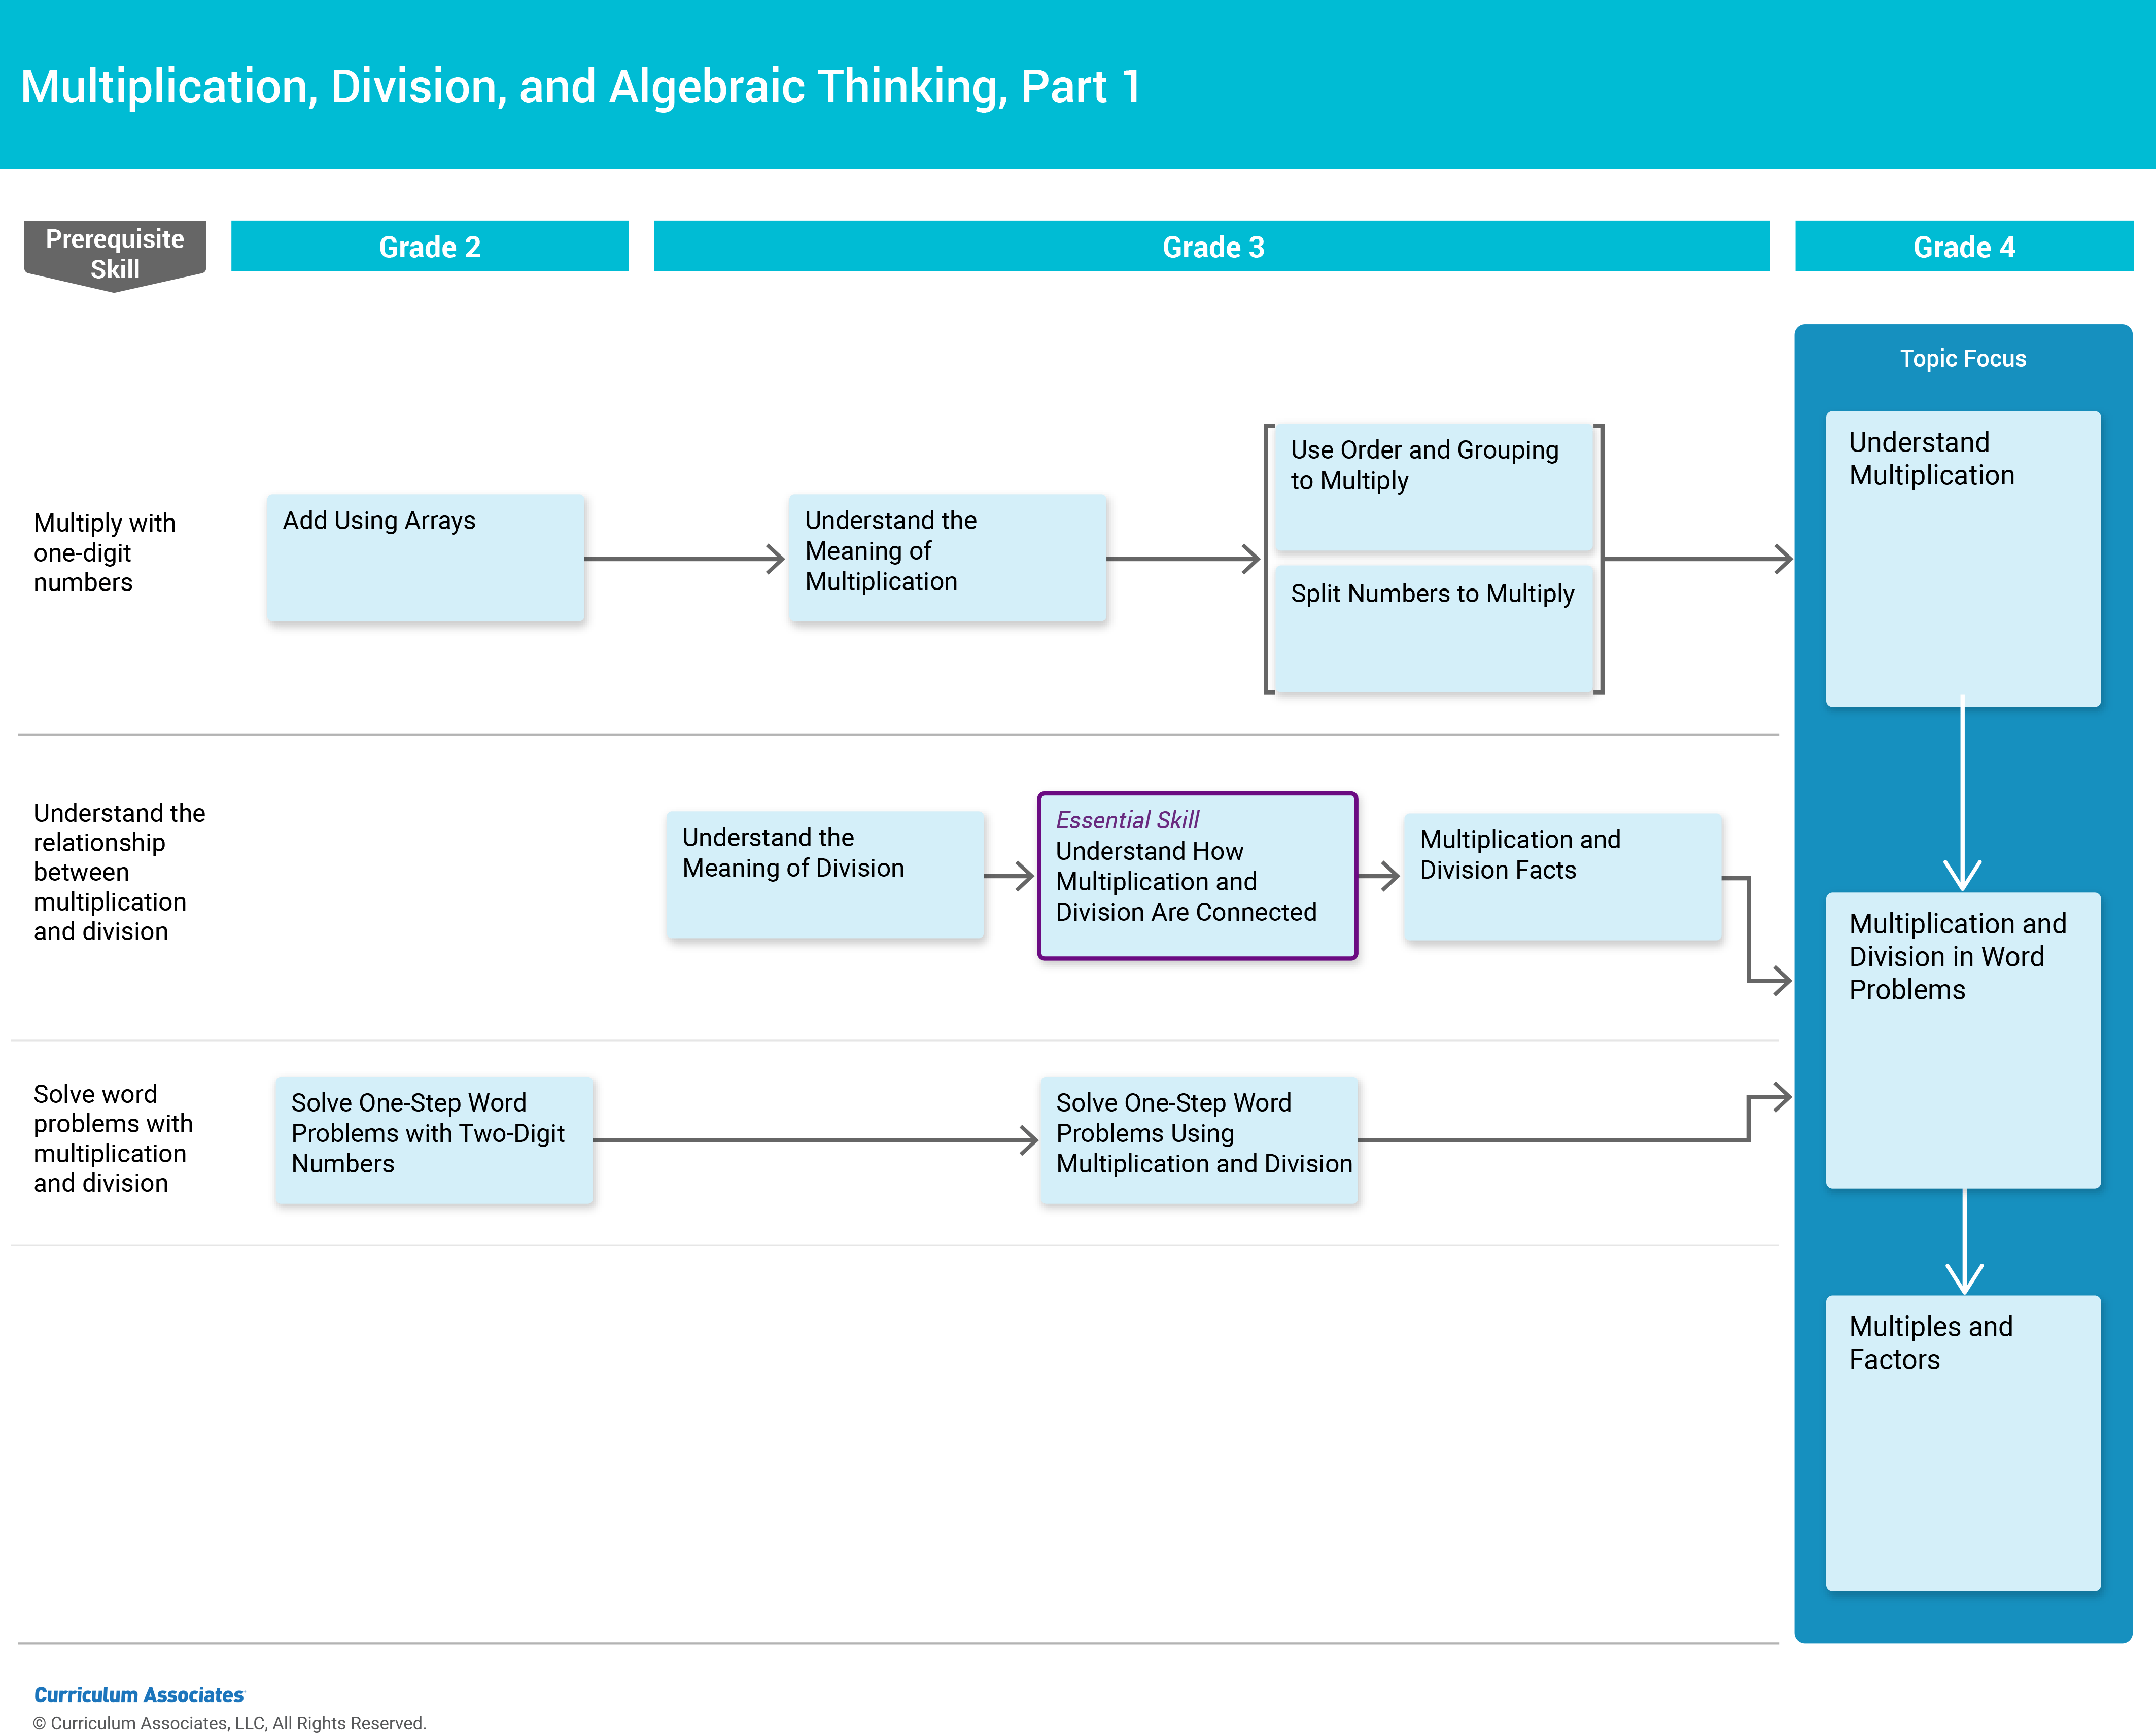Select the Grade 2 column header
Viewport: 2156px width, 1733px height.
429,246
